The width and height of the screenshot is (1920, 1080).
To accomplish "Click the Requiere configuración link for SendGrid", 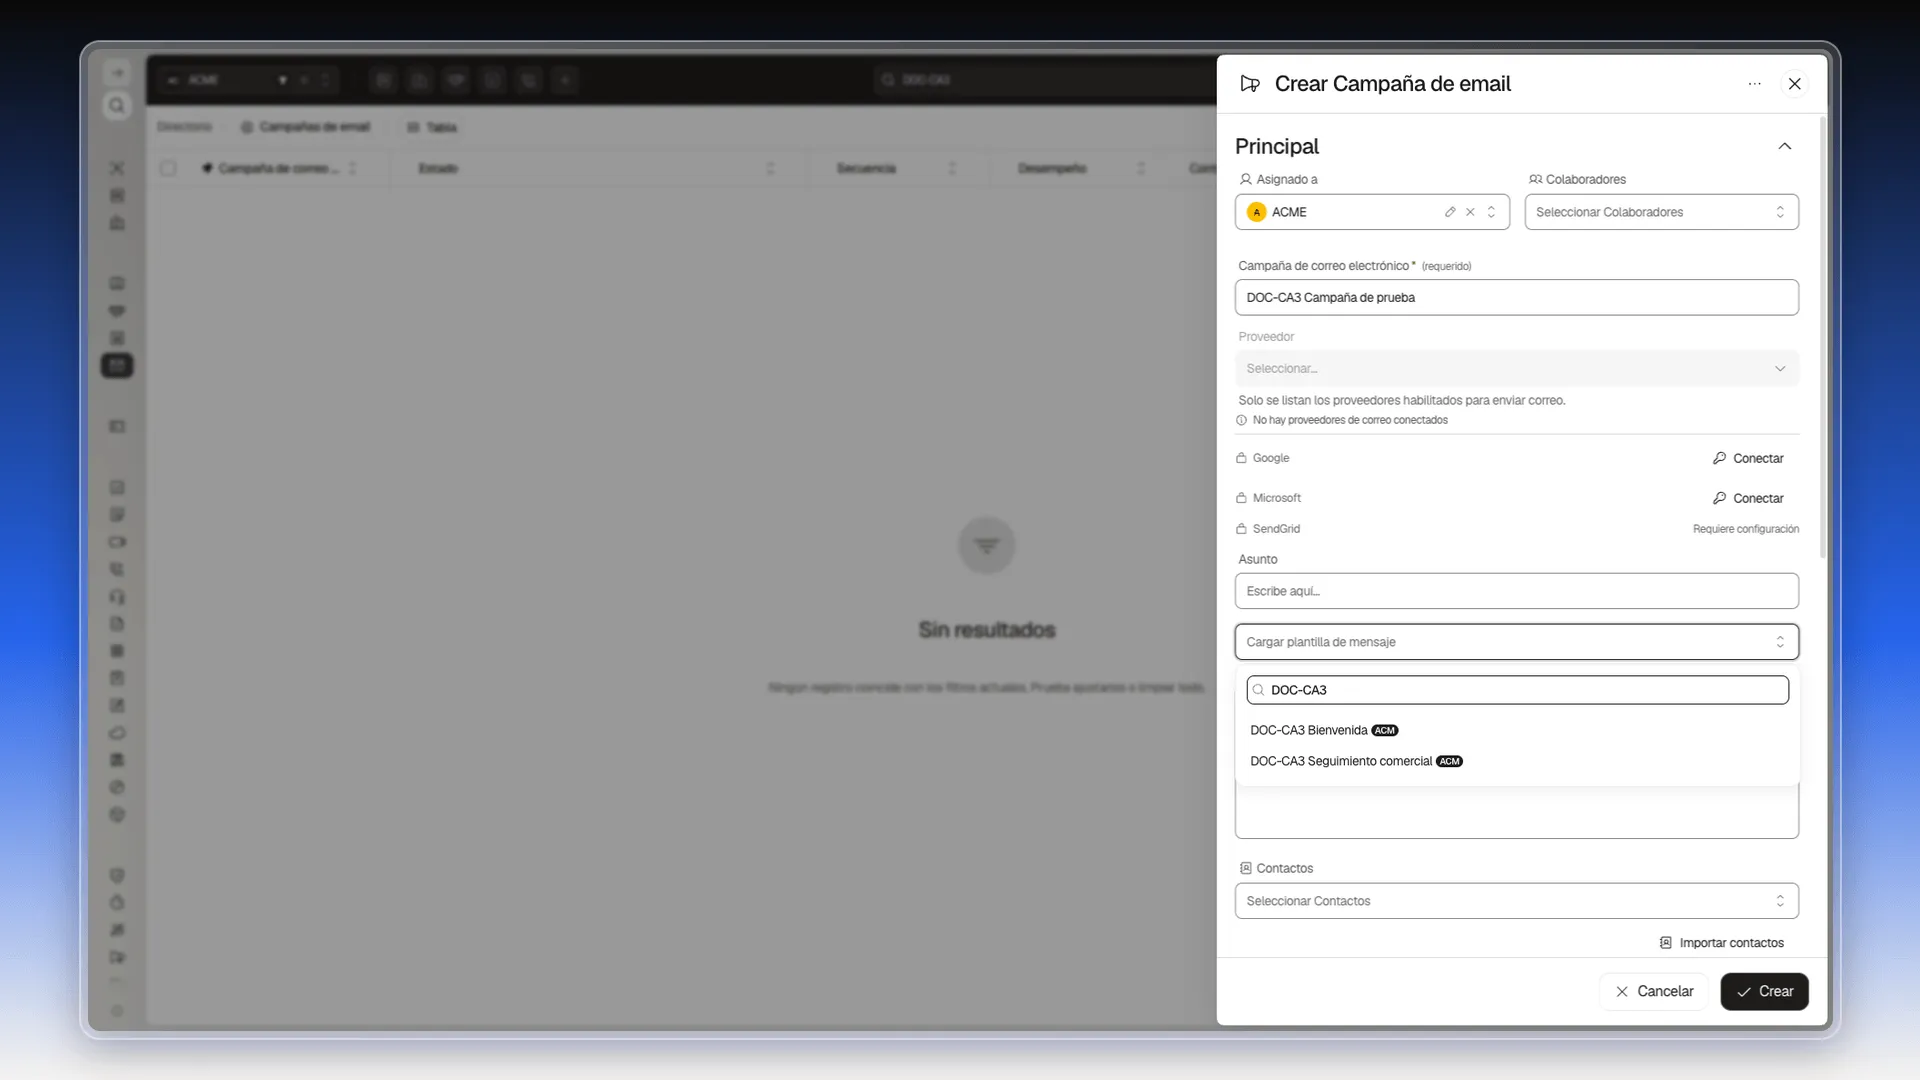I will tap(1745, 529).
